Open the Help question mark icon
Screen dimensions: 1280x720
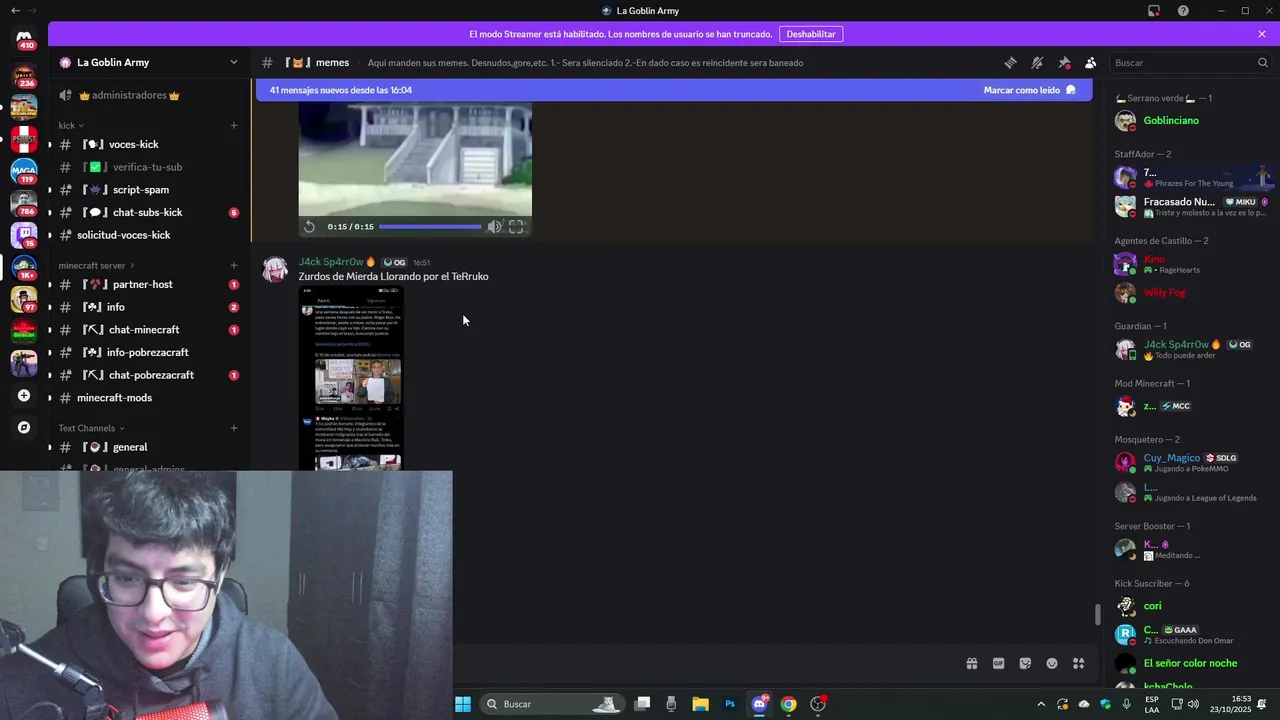(1184, 11)
